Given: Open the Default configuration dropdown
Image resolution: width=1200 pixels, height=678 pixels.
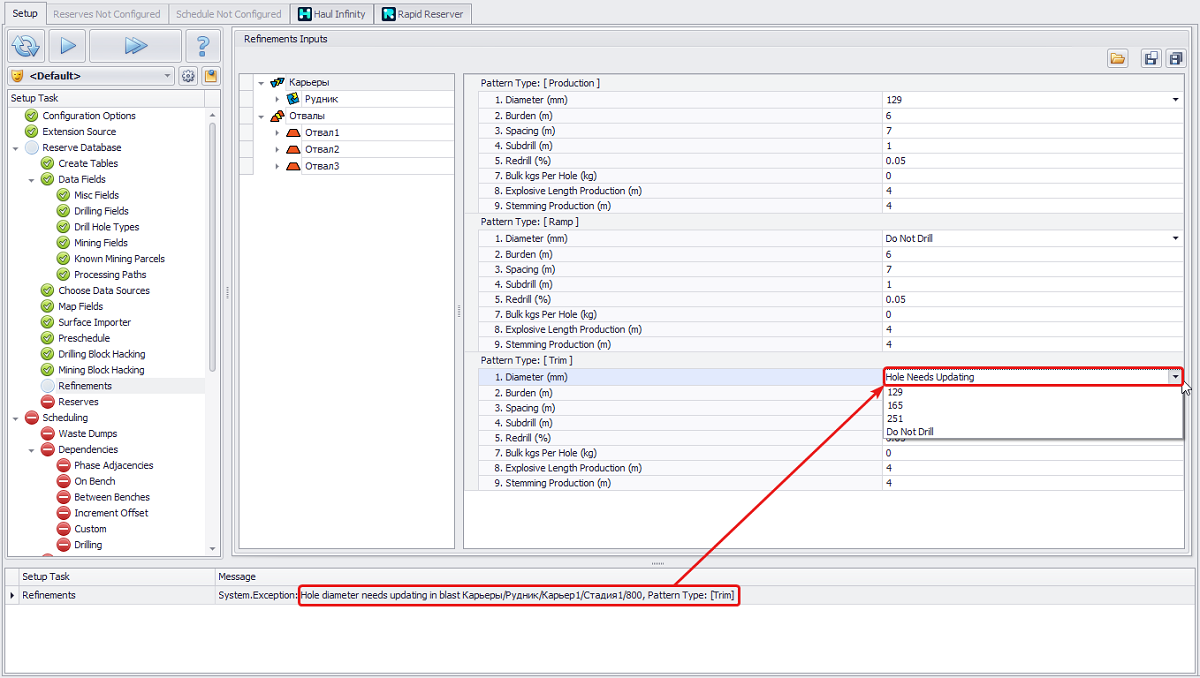Looking at the screenshot, I should point(166,76).
